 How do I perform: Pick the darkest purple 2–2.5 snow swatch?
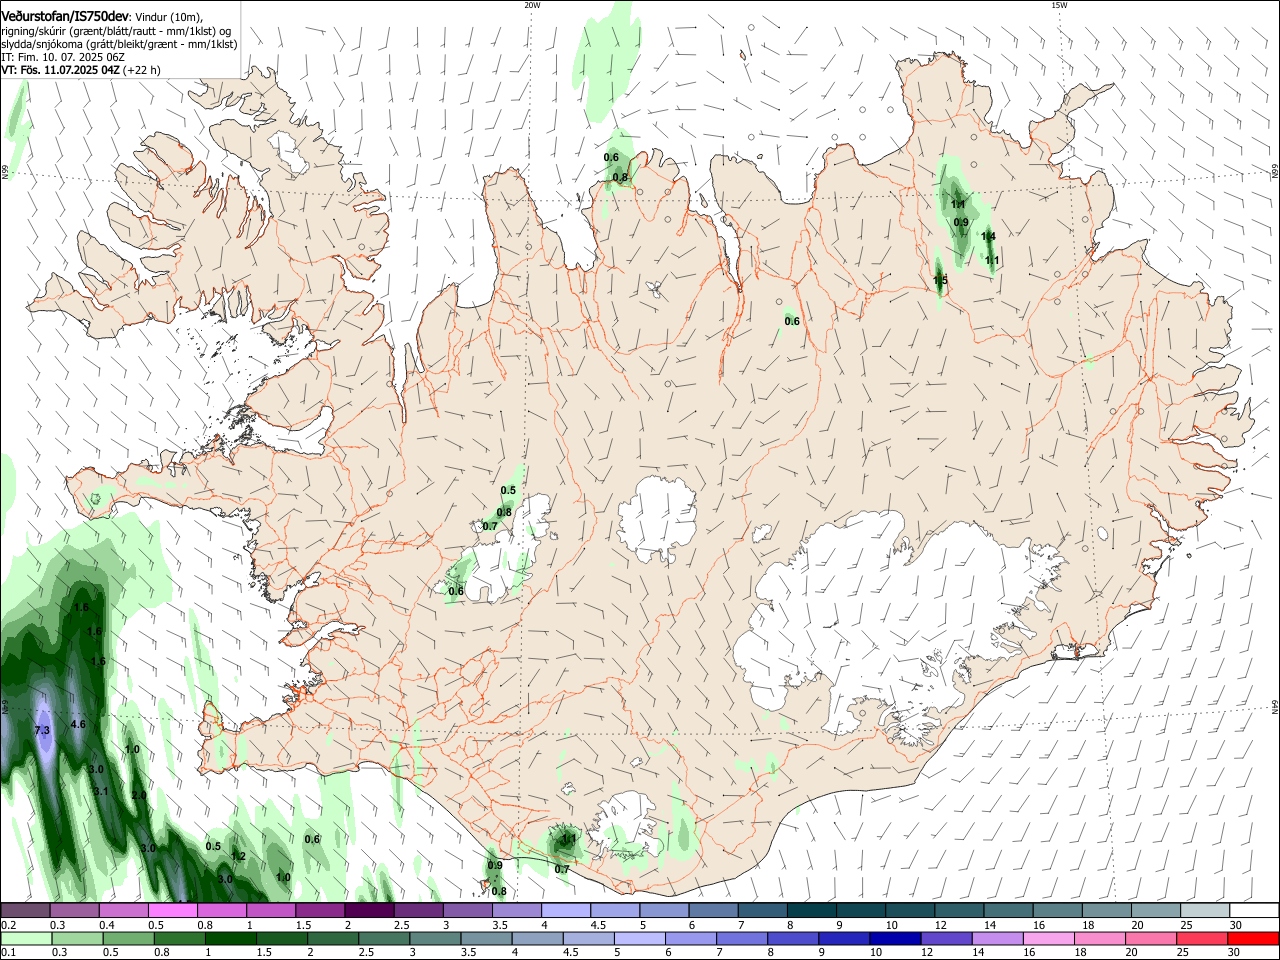369,910
